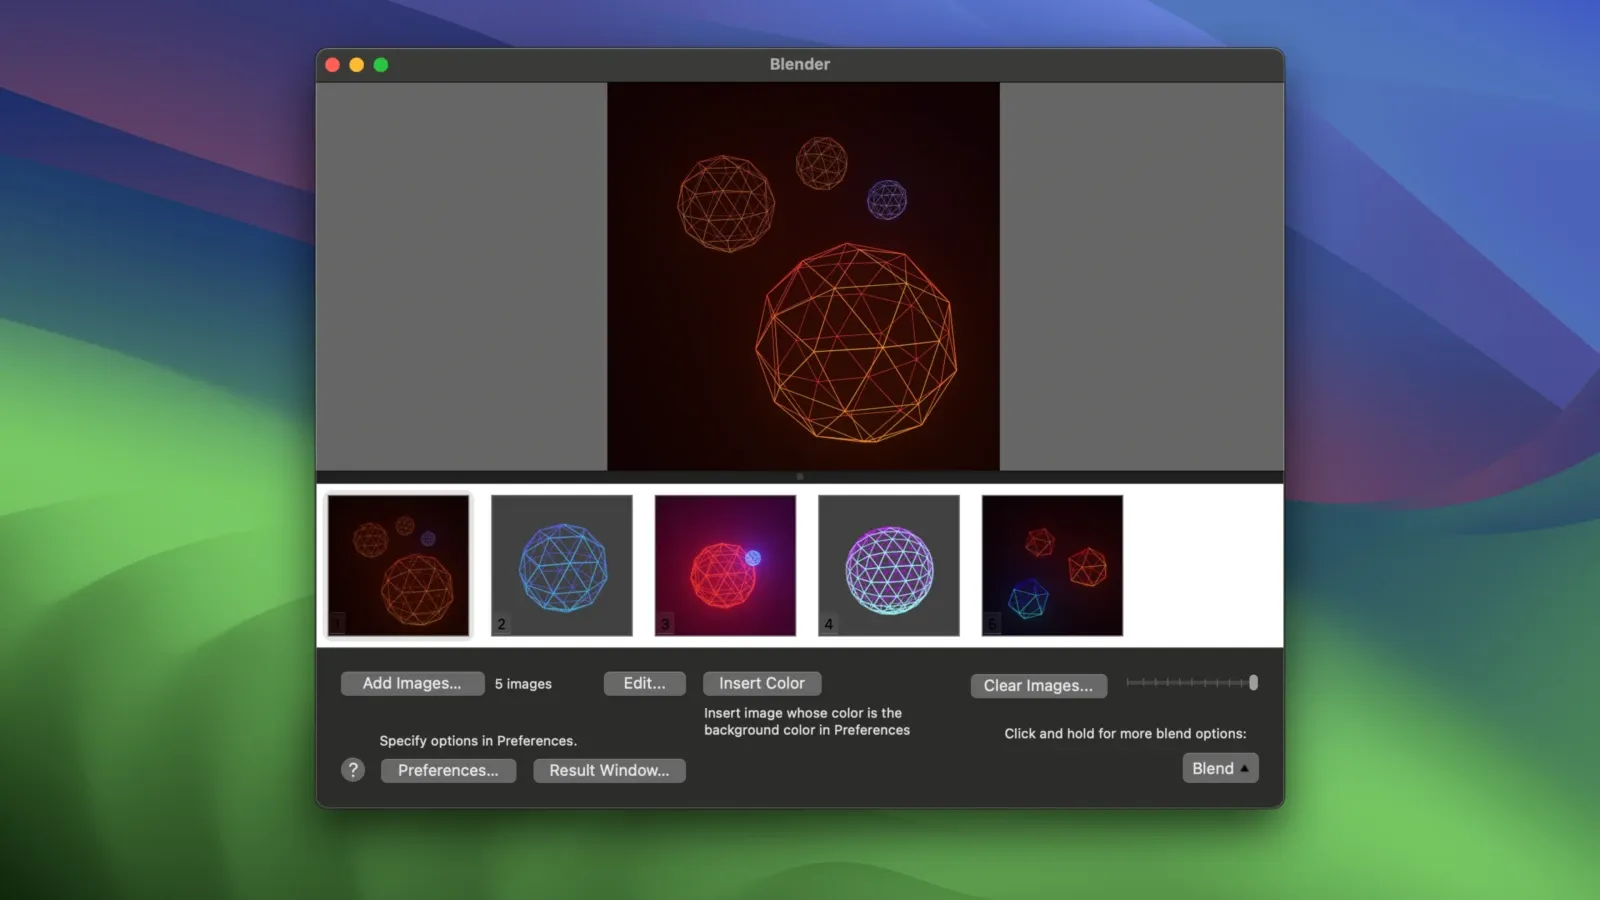Select the first thumbnail with orange wireframe spheres
This screenshot has width=1600, height=900.
[398, 565]
